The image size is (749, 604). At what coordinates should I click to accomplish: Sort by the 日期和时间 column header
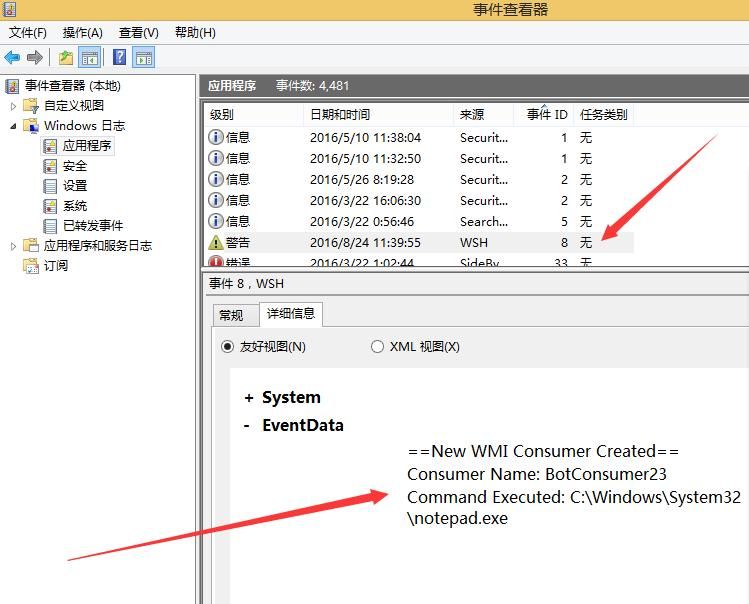coord(340,115)
